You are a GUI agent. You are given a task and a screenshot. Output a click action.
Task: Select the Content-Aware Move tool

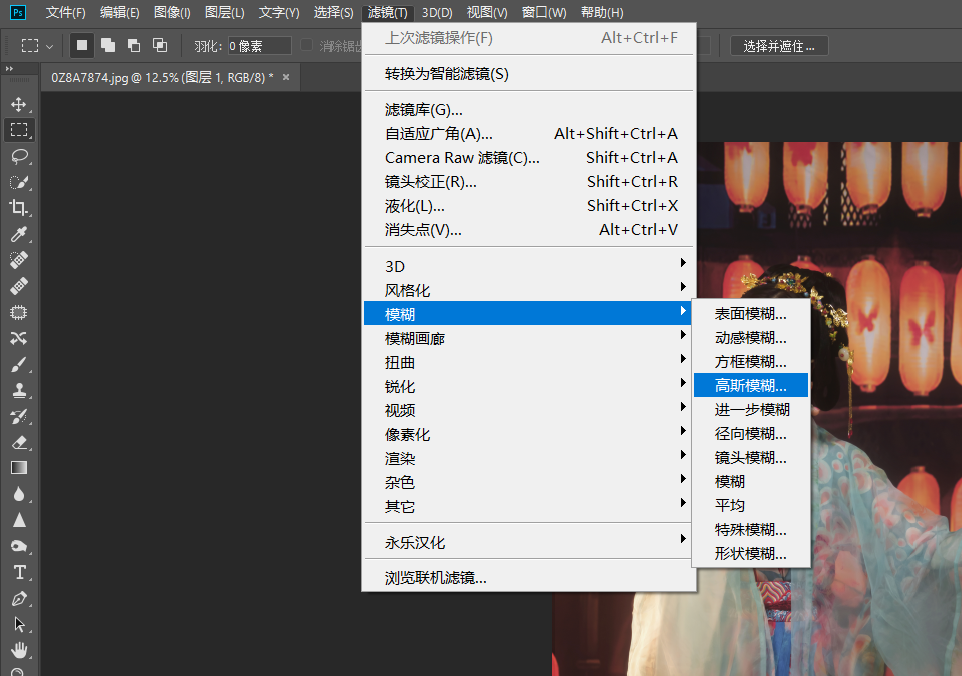[x=19, y=338]
